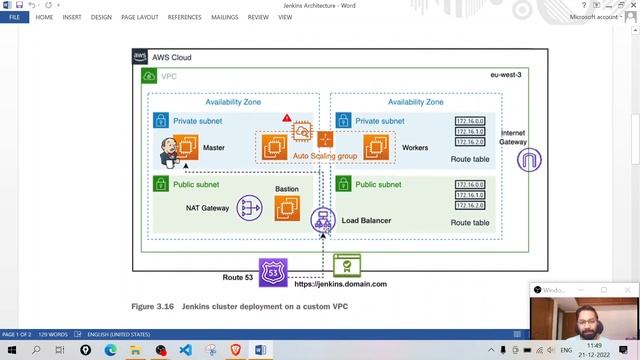This screenshot has width=640, height=360.
Task: Show hidden system tray icons chevron
Action: point(491,350)
